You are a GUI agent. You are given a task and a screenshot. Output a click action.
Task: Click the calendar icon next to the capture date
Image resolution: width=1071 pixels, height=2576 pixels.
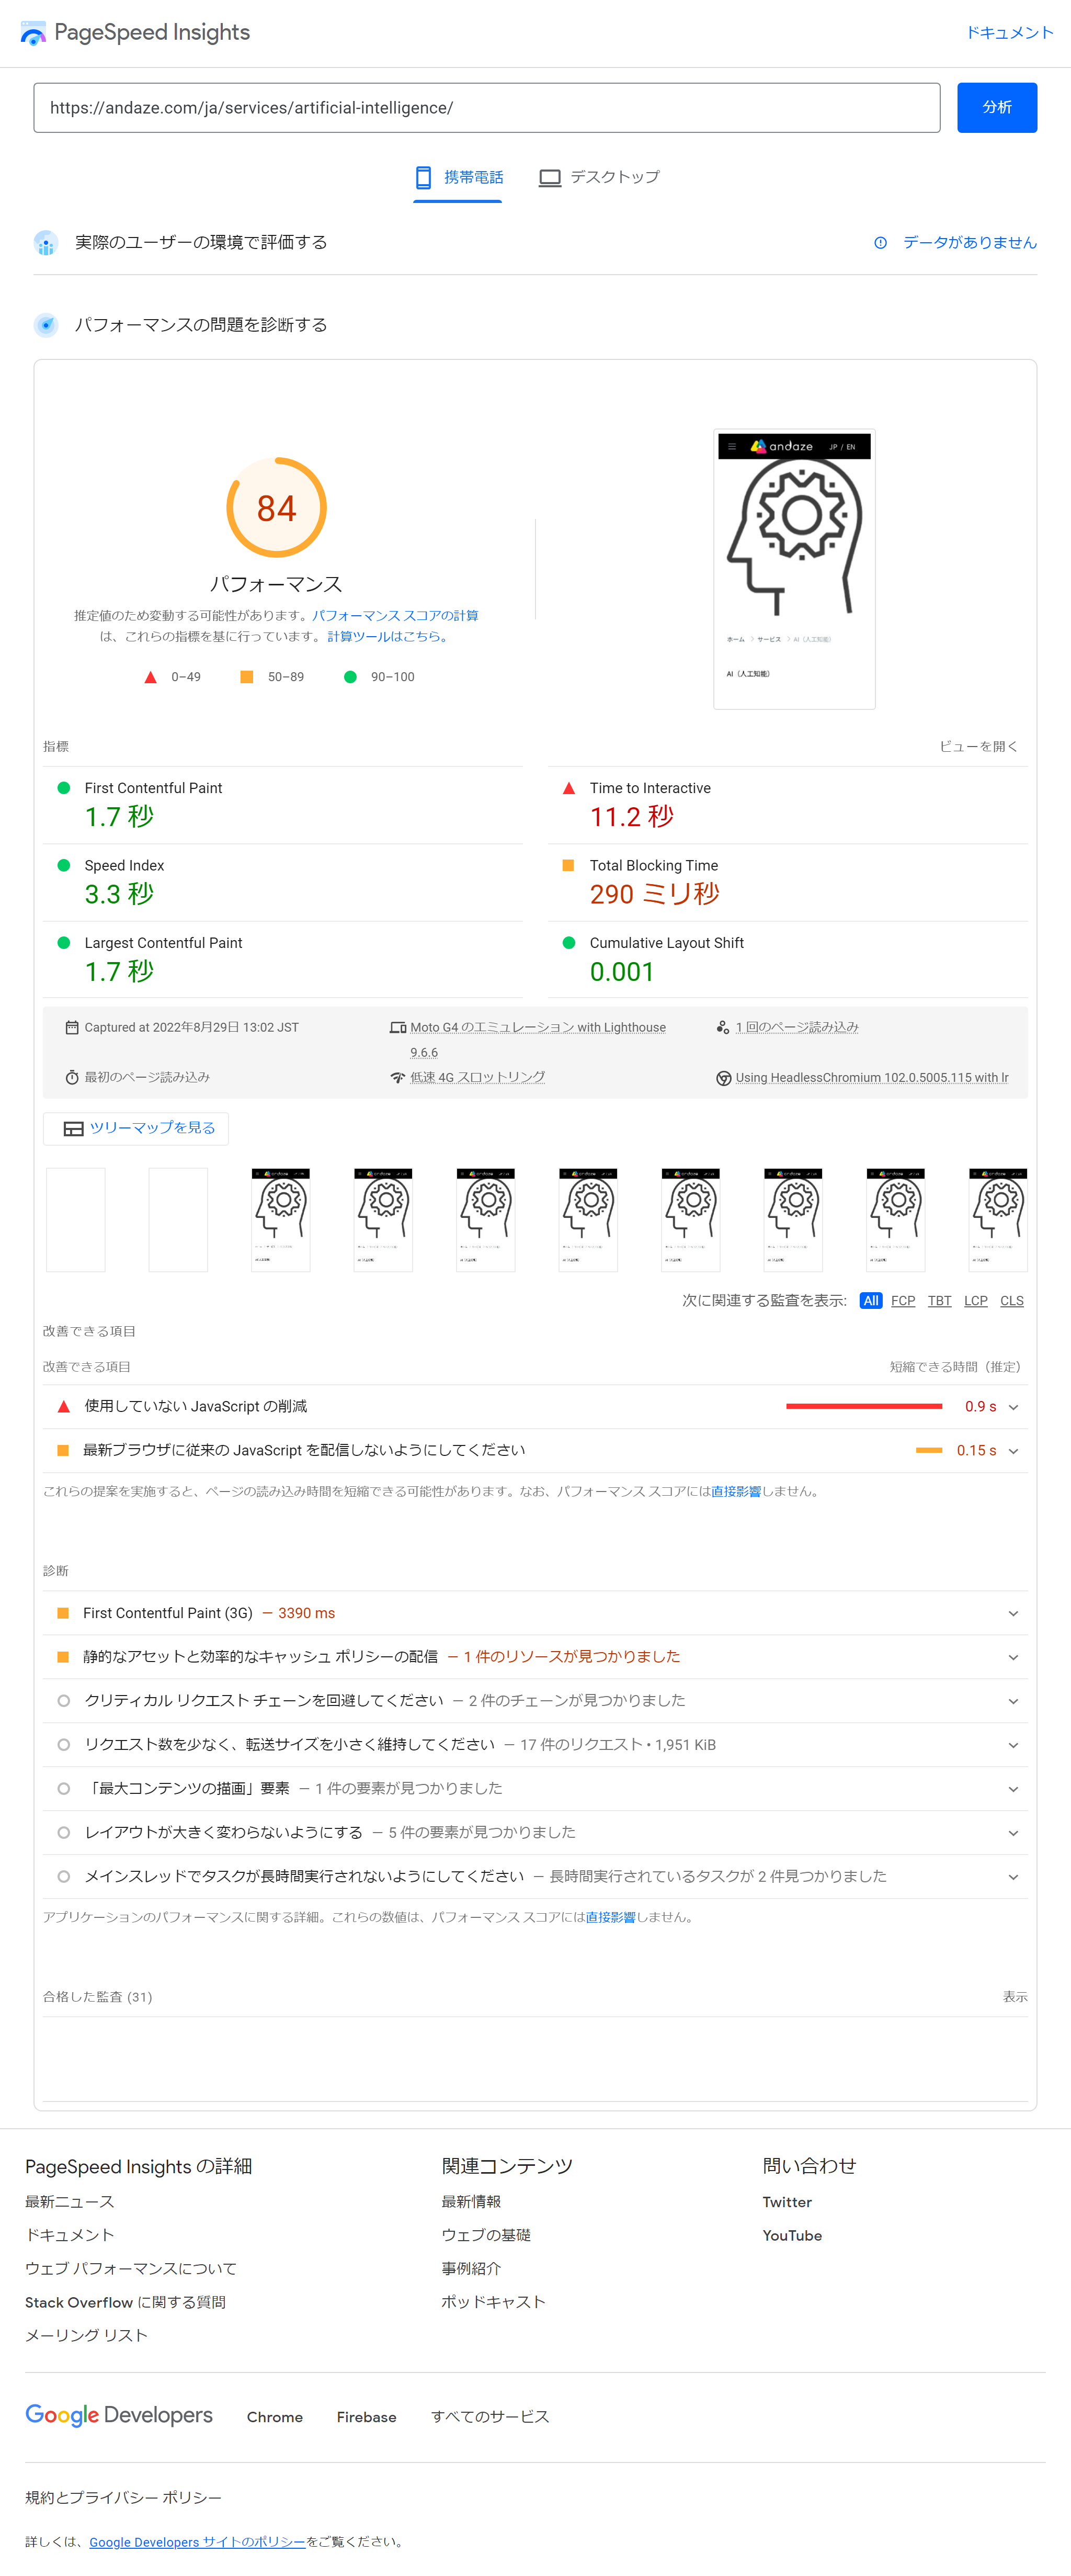(72, 1026)
